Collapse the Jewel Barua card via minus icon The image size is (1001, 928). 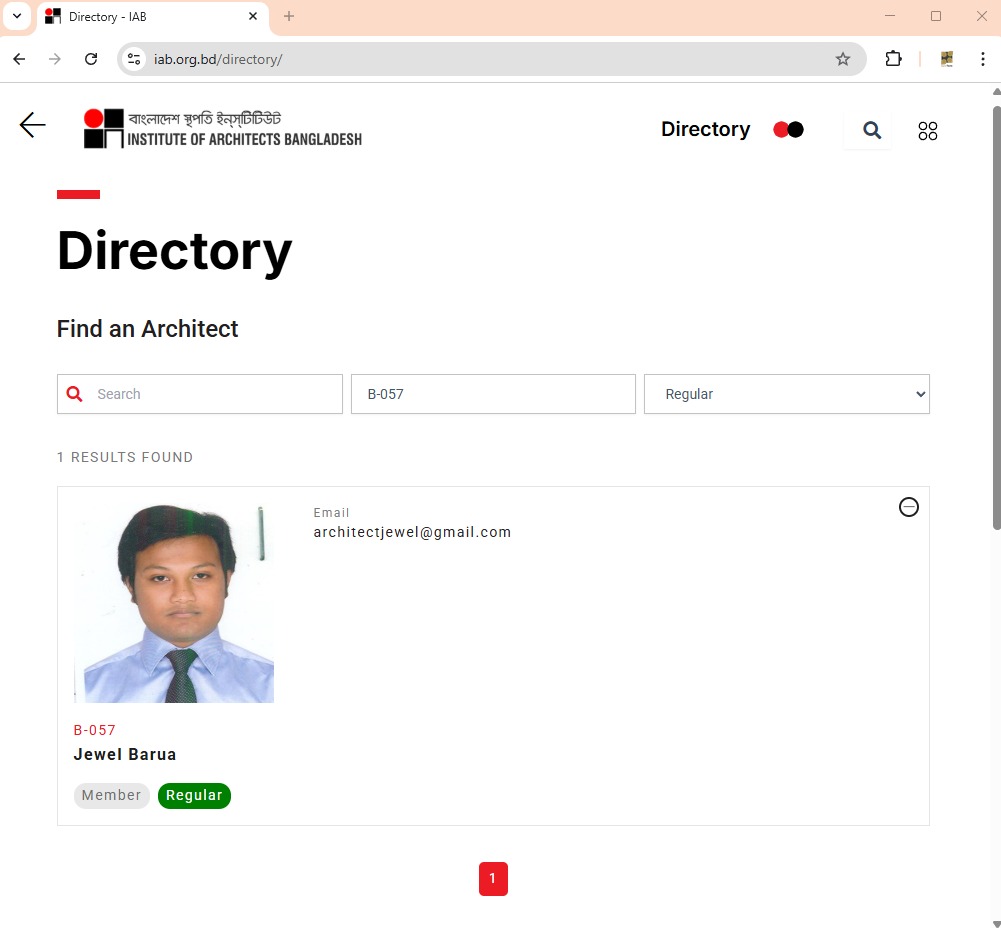[x=908, y=507]
